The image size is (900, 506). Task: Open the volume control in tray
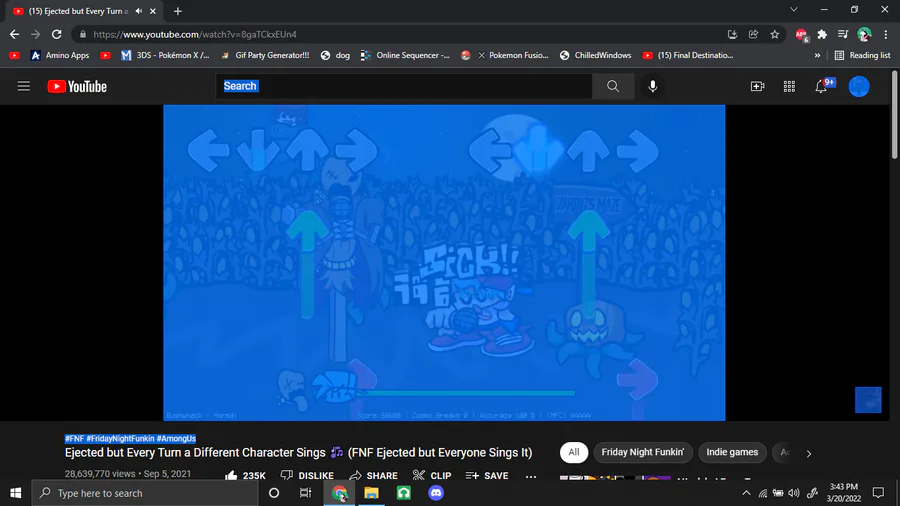(794, 493)
